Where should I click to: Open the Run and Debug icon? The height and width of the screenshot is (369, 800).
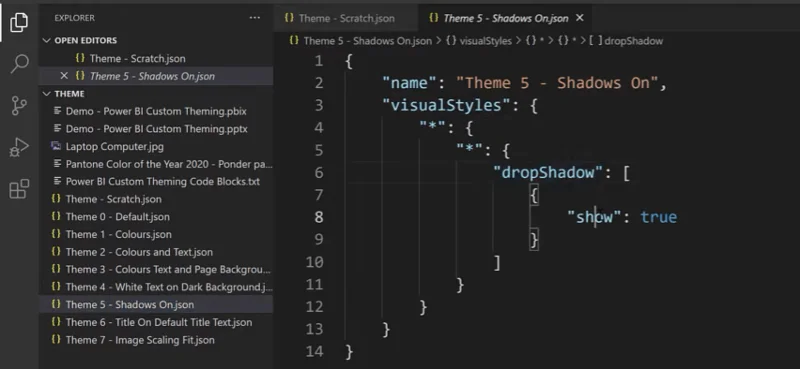(x=19, y=147)
